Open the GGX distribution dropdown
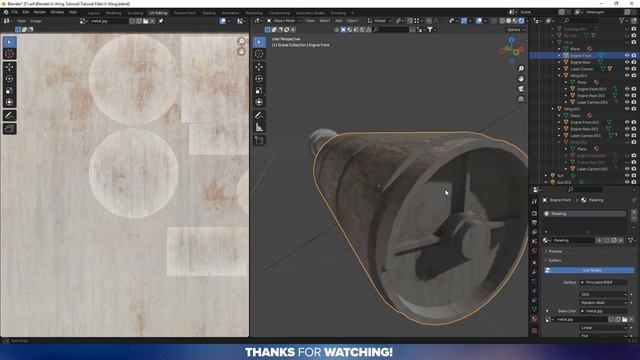 604,294
